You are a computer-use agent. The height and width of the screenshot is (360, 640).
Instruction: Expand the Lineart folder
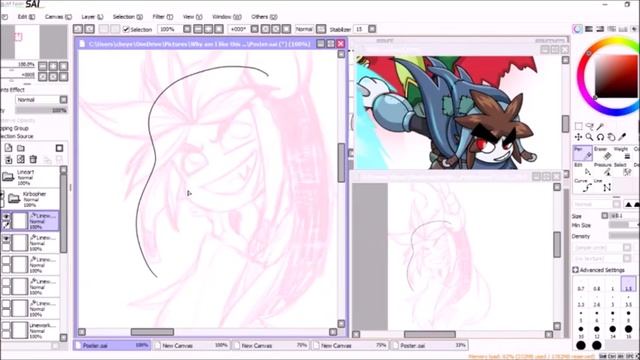coord(8,177)
